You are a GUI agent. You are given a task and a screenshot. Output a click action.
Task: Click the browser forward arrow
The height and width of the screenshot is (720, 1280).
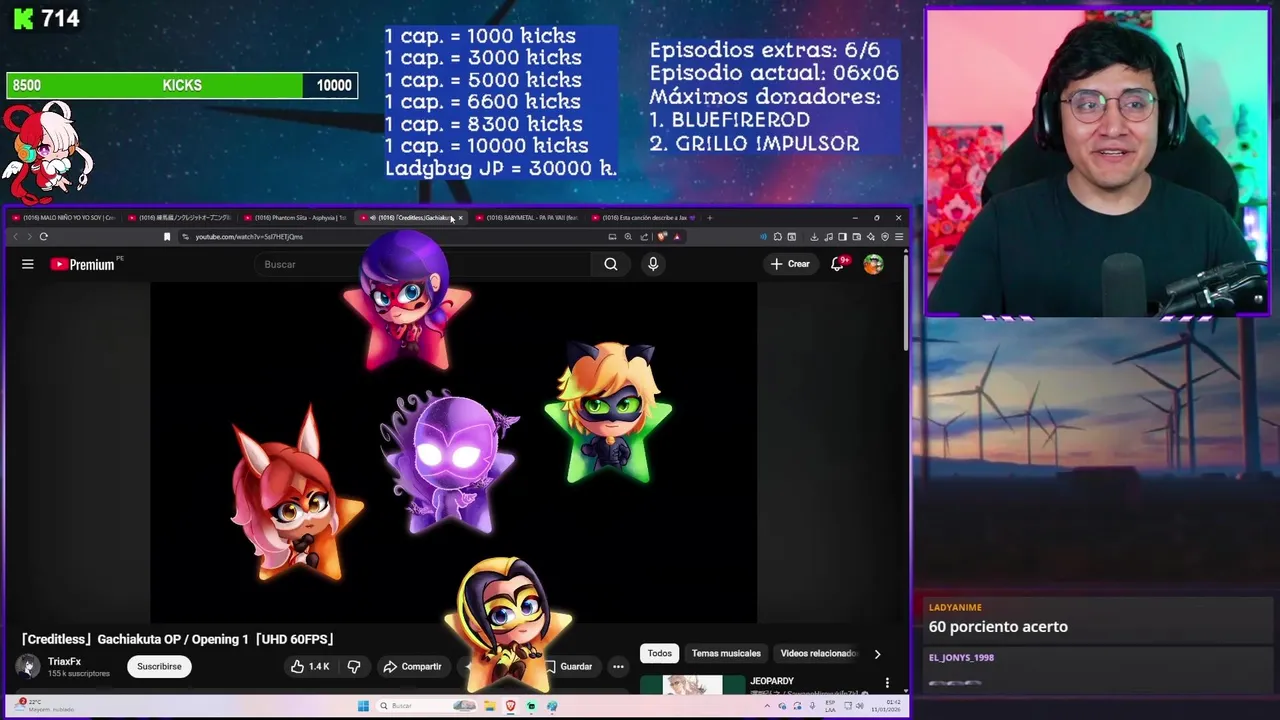click(29, 237)
